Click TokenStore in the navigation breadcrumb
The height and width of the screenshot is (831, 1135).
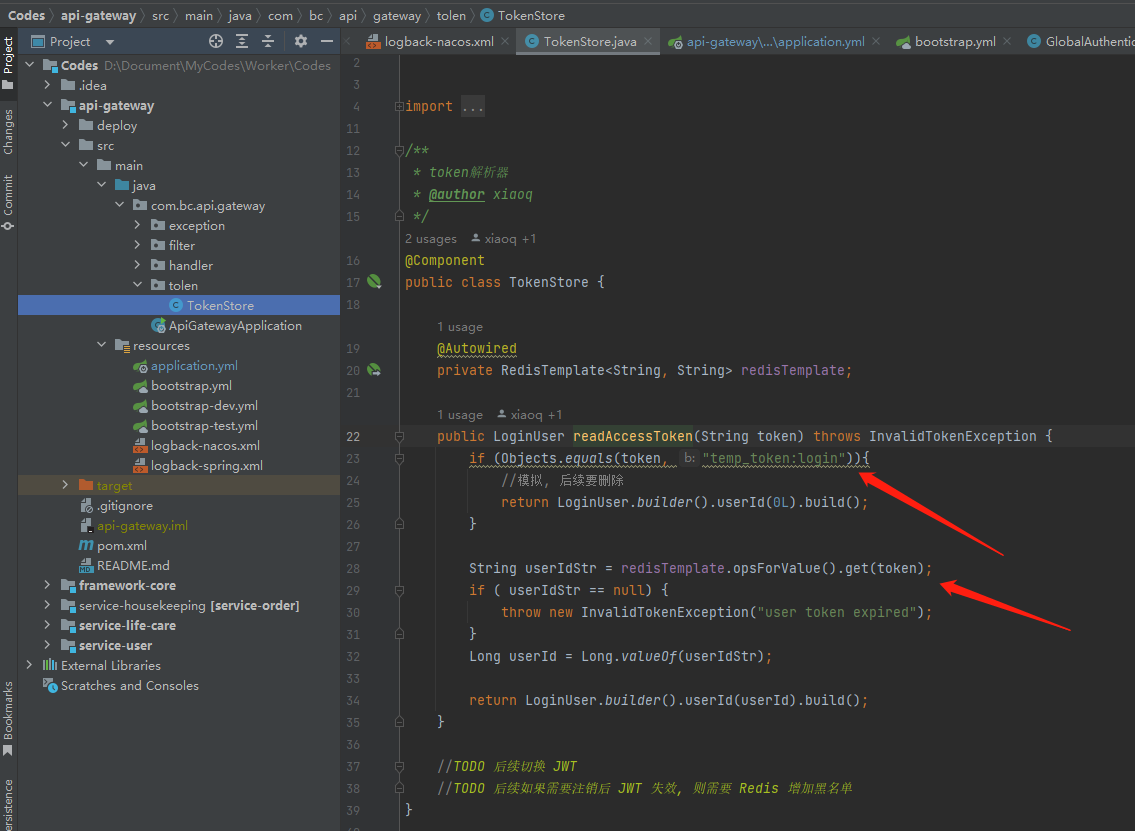(523, 15)
